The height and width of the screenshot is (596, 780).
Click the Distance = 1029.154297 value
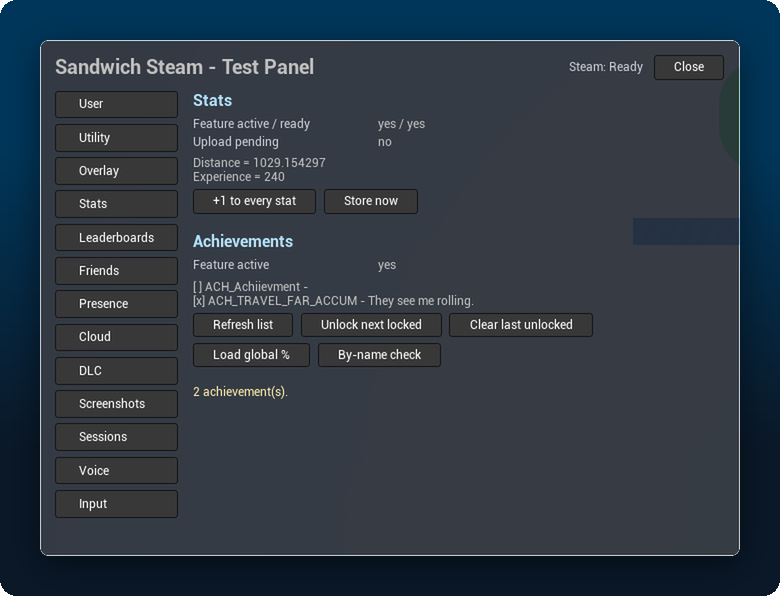259,163
